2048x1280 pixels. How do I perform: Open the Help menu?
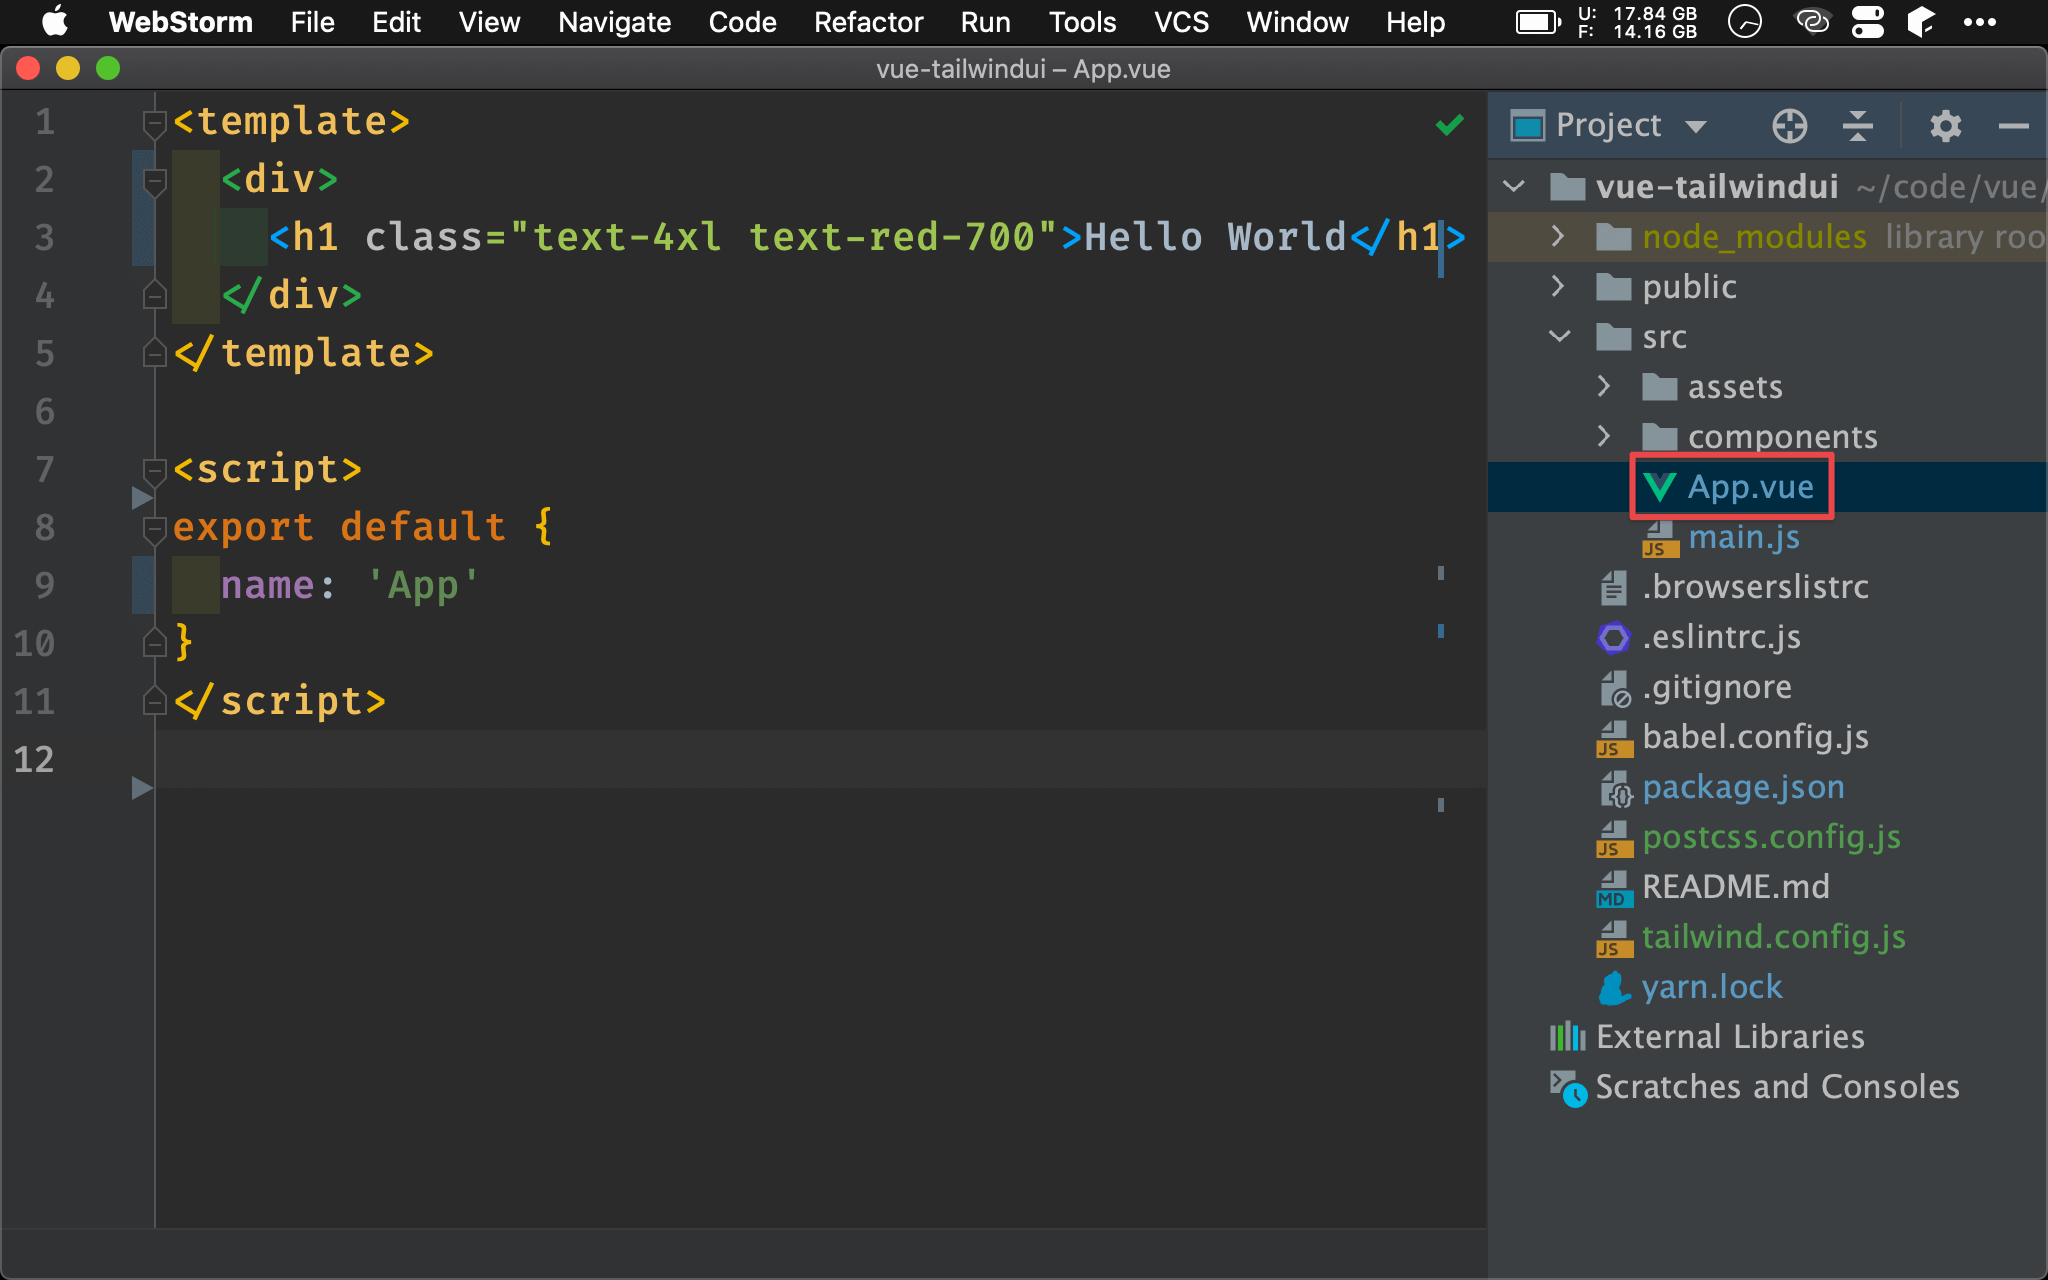click(1415, 22)
